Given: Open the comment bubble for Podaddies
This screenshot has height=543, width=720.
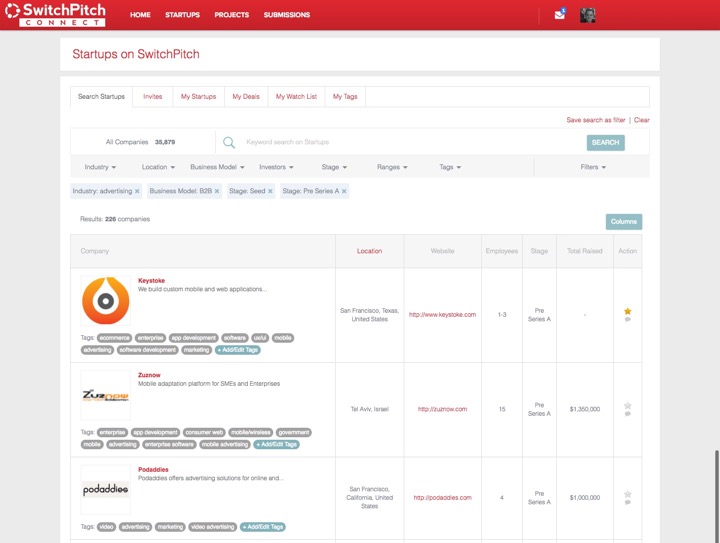Looking at the screenshot, I should 628,502.
